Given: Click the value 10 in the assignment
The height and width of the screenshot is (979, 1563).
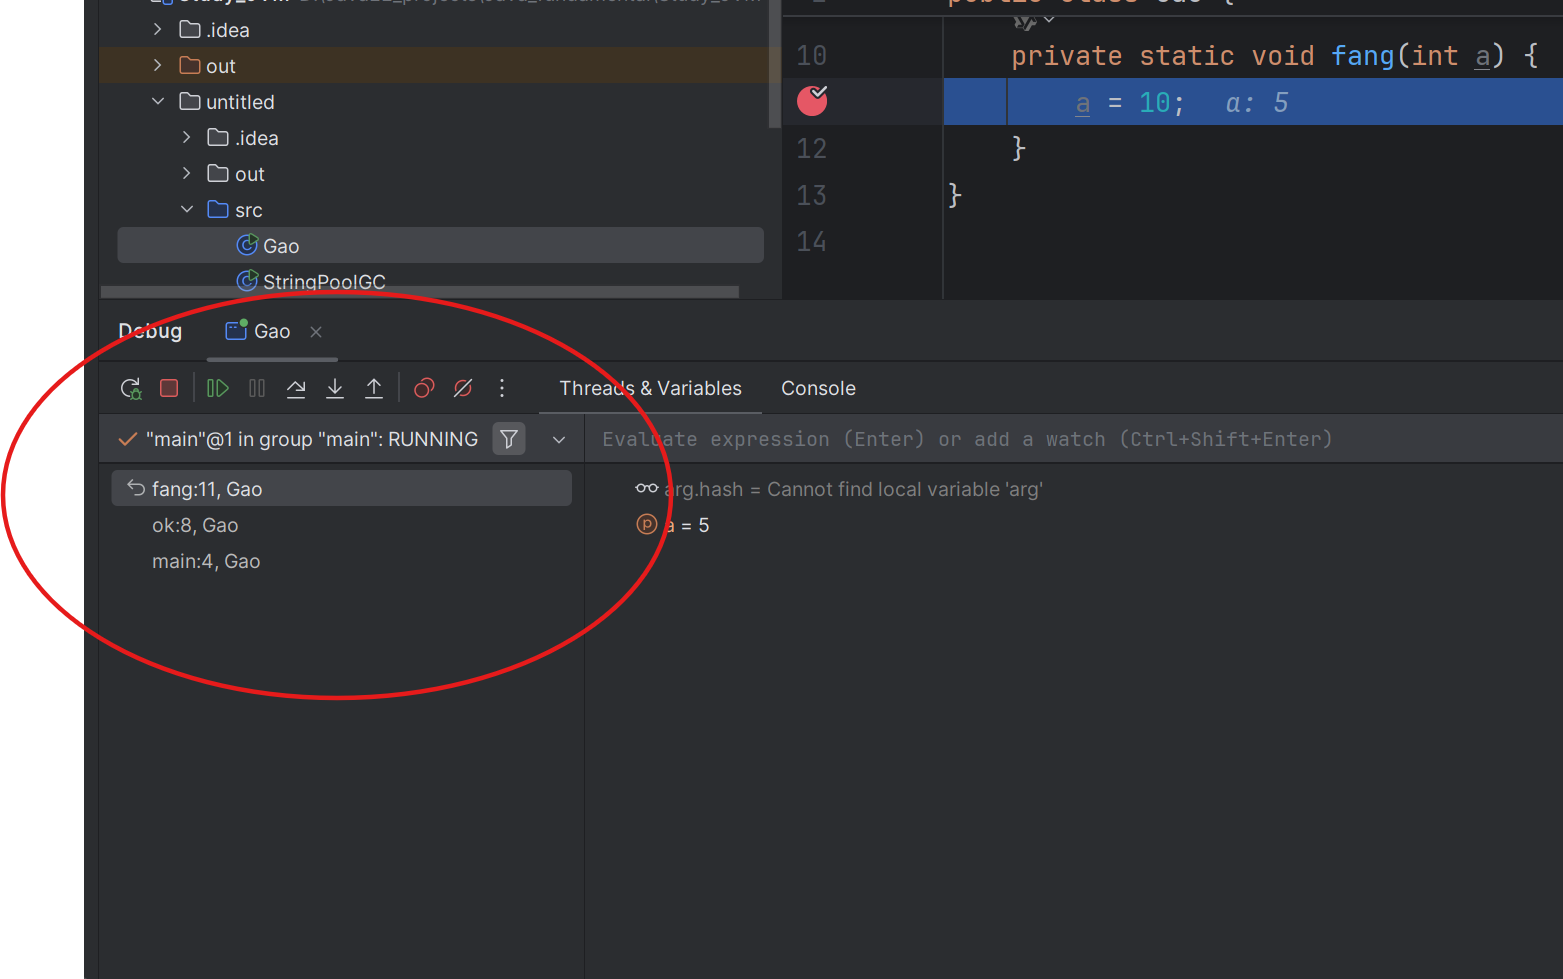Looking at the screenshot, I should tap(1154, 103).
